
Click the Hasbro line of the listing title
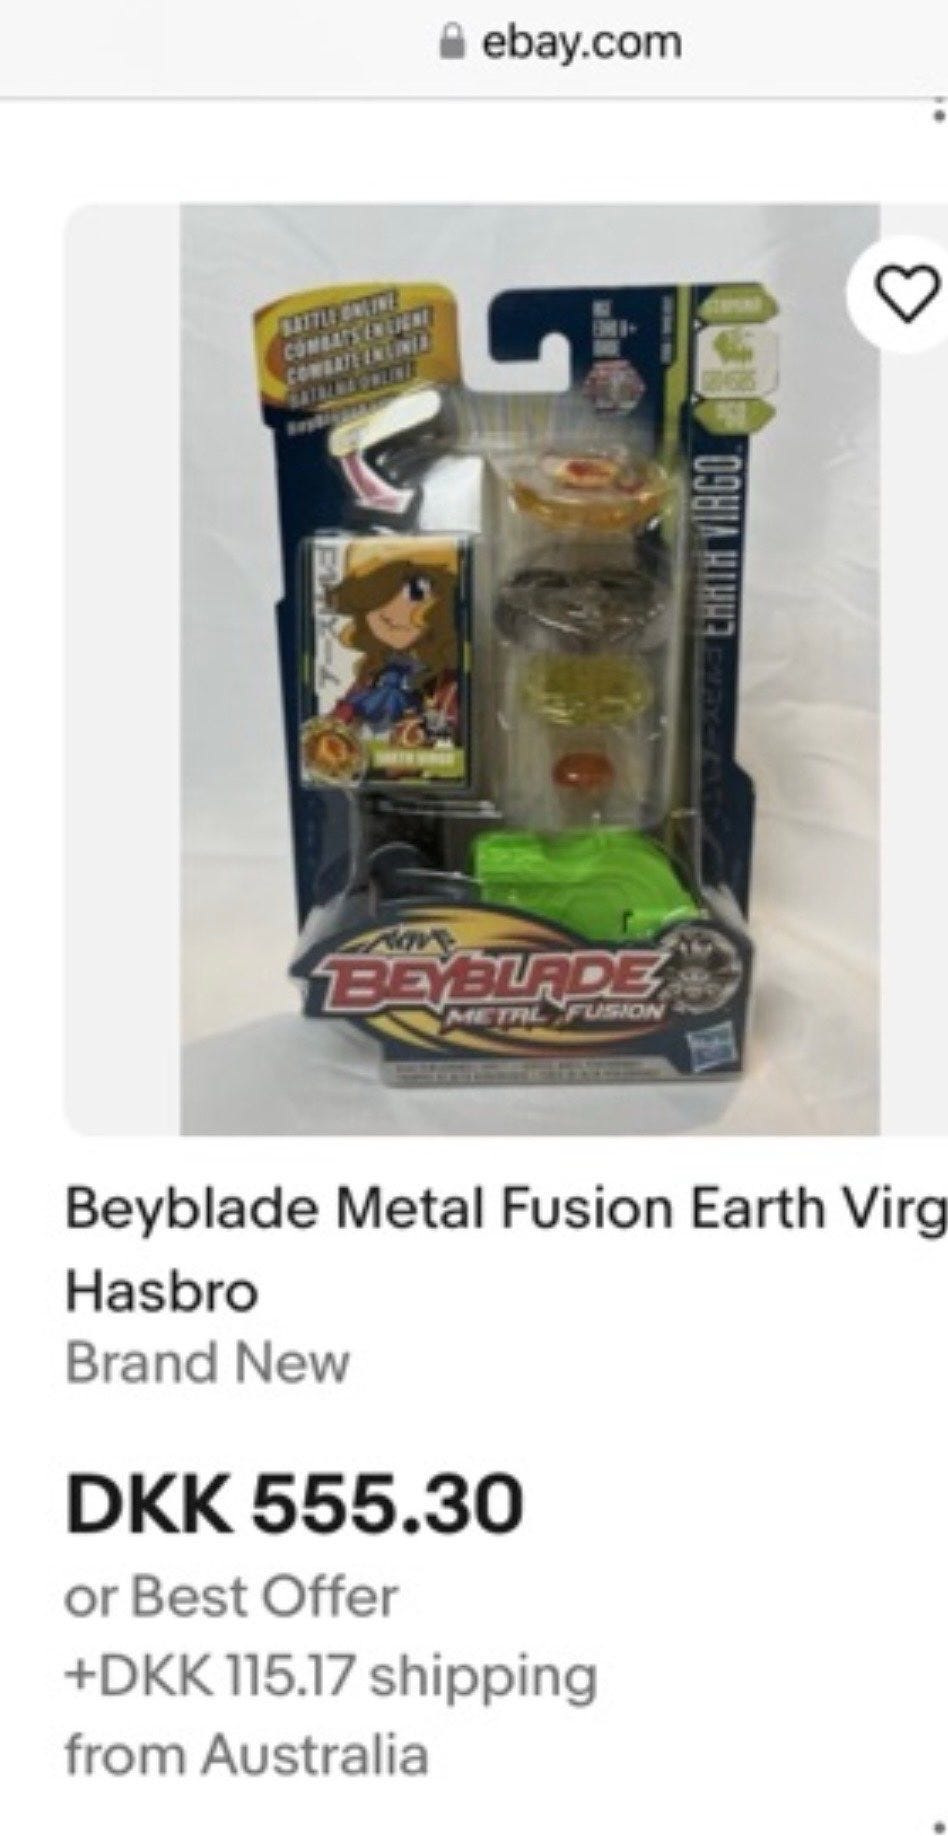click(162, 1291)
